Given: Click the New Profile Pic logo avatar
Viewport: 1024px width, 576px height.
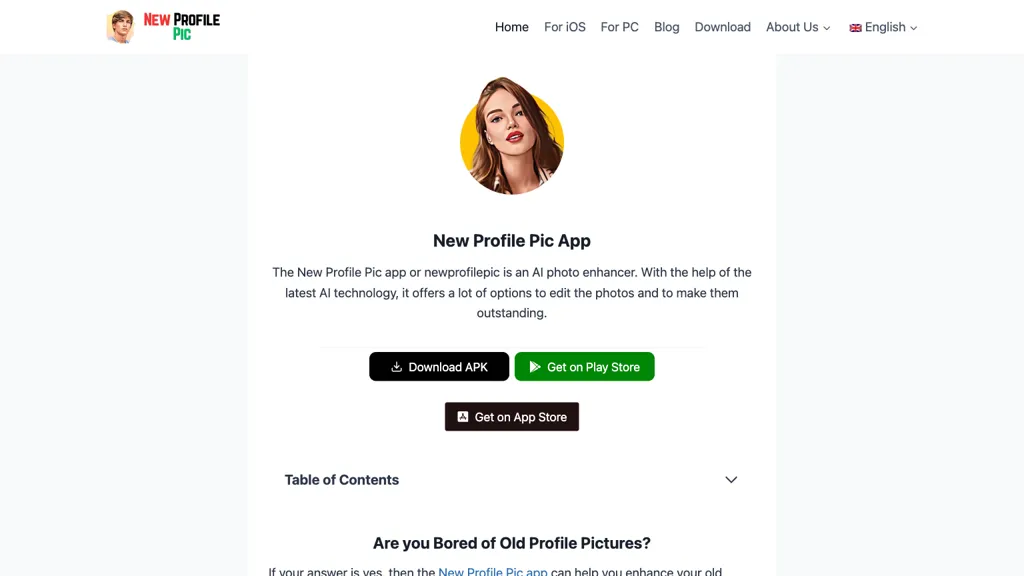Looking at the screenshot, I should point(120,27).
